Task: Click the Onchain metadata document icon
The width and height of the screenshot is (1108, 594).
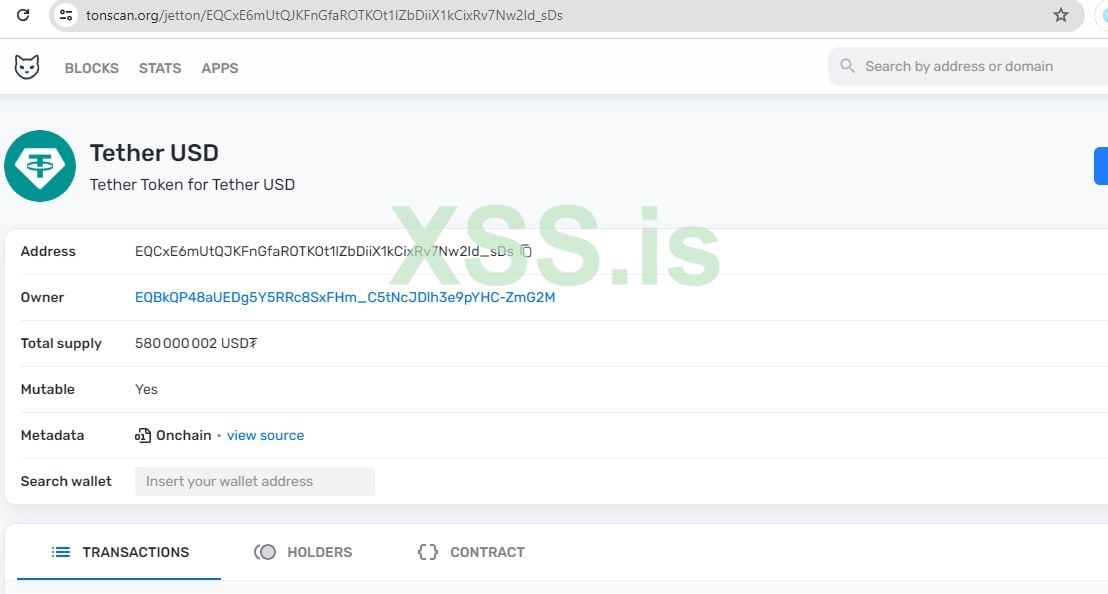Action: click(143, 435)
